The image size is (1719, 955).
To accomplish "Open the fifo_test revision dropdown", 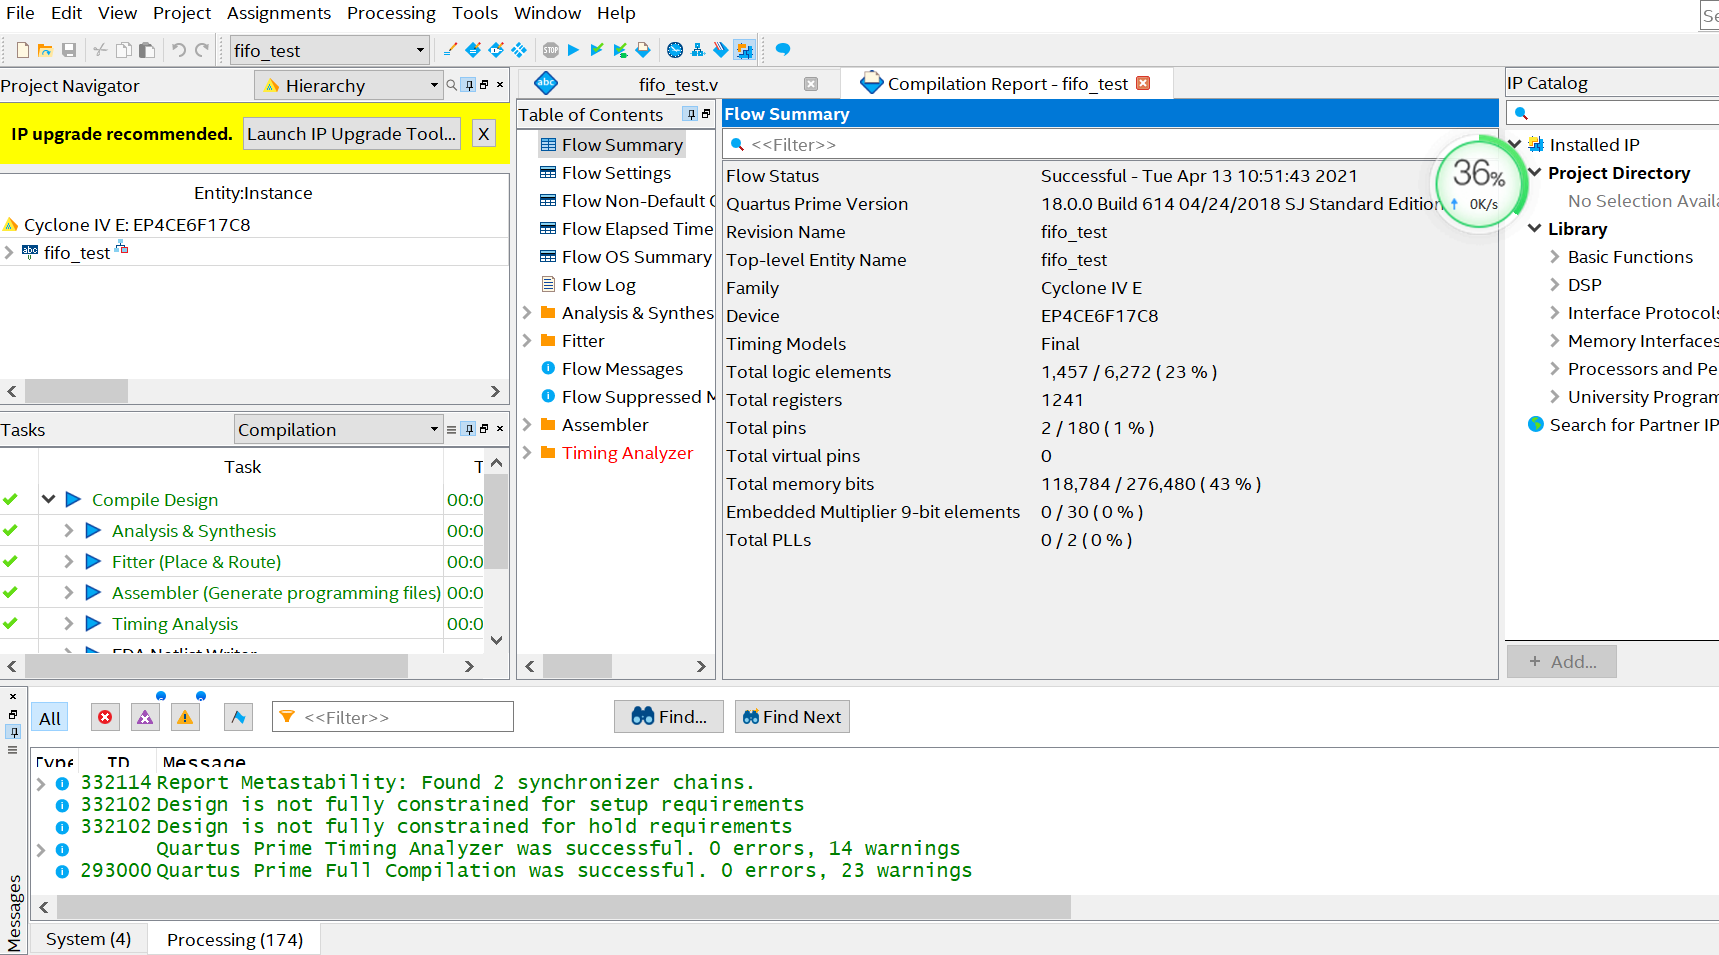I will (x=329, y=50).
